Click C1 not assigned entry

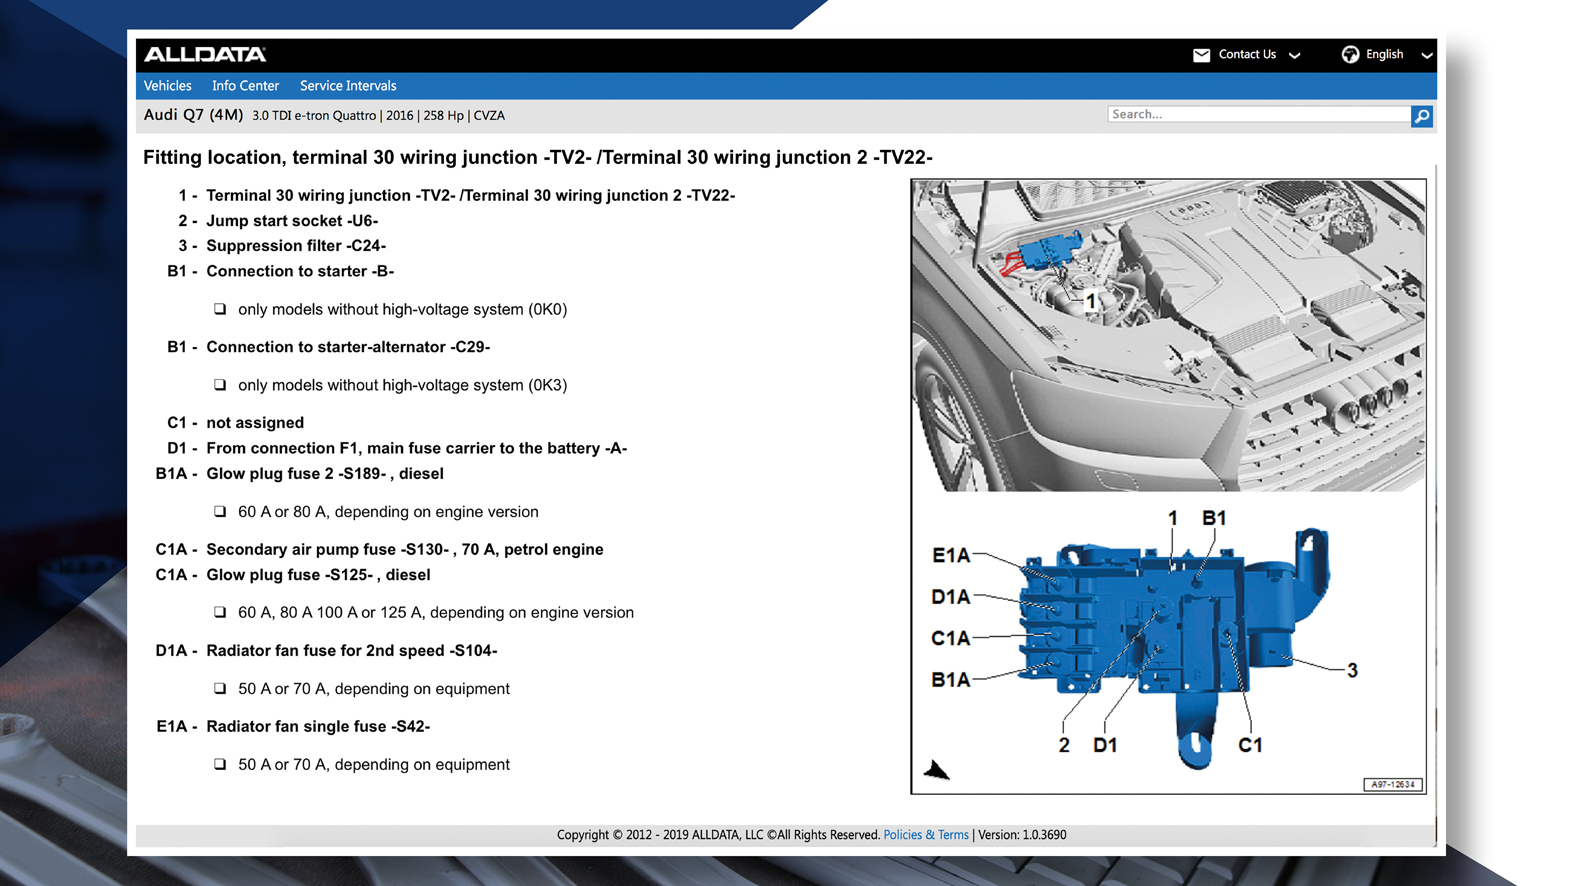(x=236, y=423)
